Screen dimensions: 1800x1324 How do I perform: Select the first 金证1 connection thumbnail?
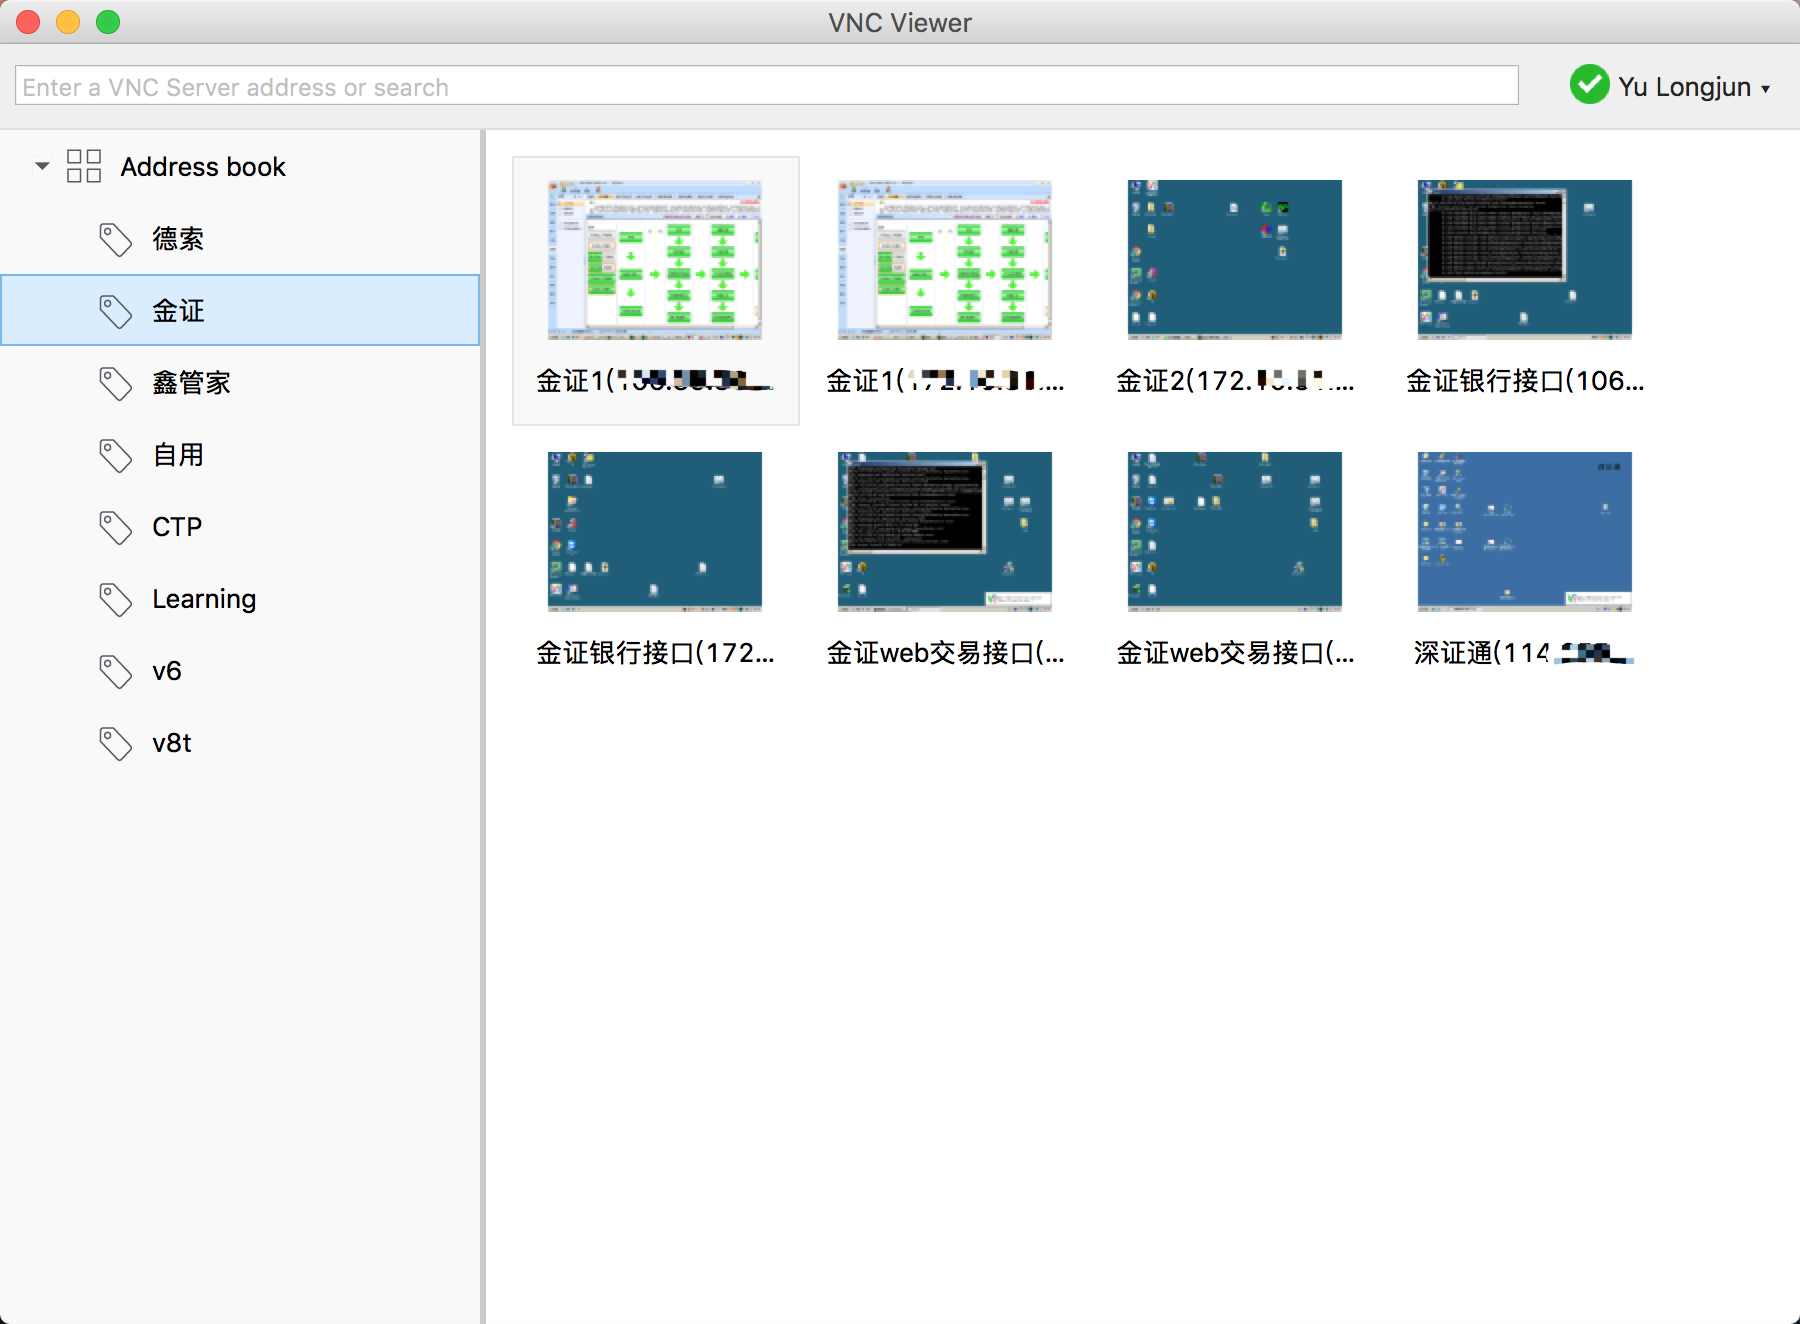pos(655,260)
